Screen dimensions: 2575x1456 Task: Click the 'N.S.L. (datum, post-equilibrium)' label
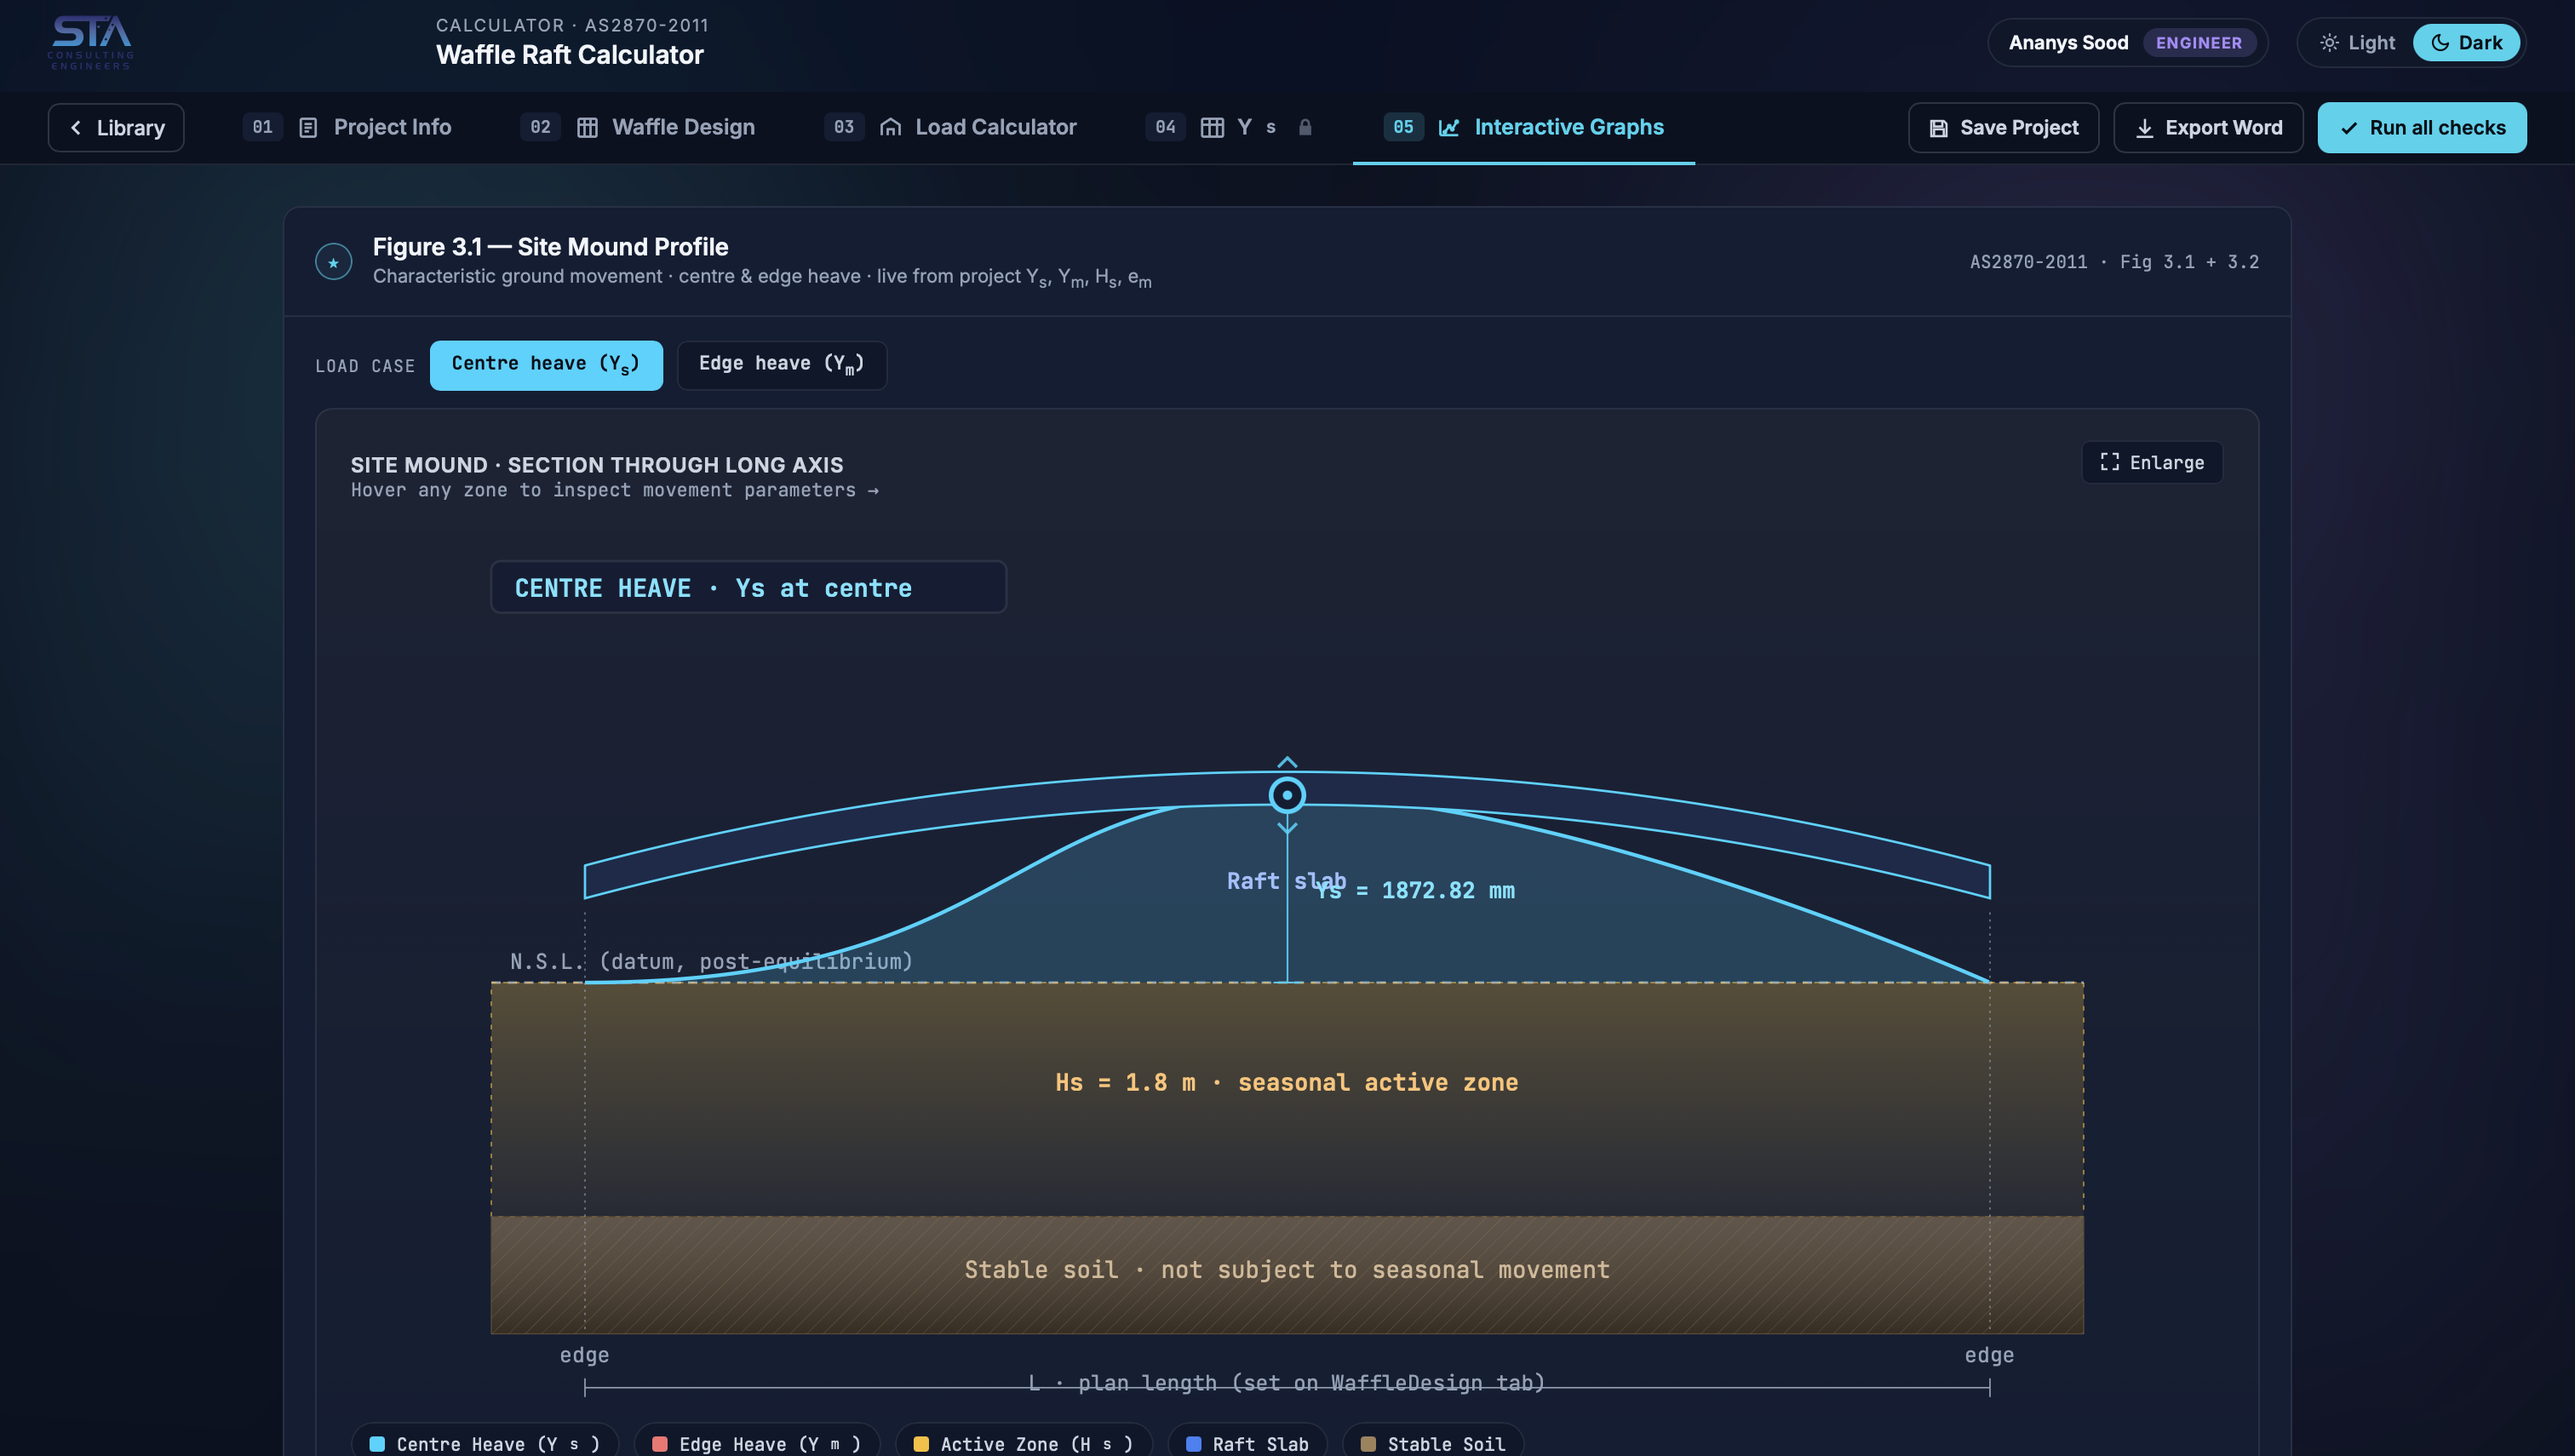coord(711,962)
